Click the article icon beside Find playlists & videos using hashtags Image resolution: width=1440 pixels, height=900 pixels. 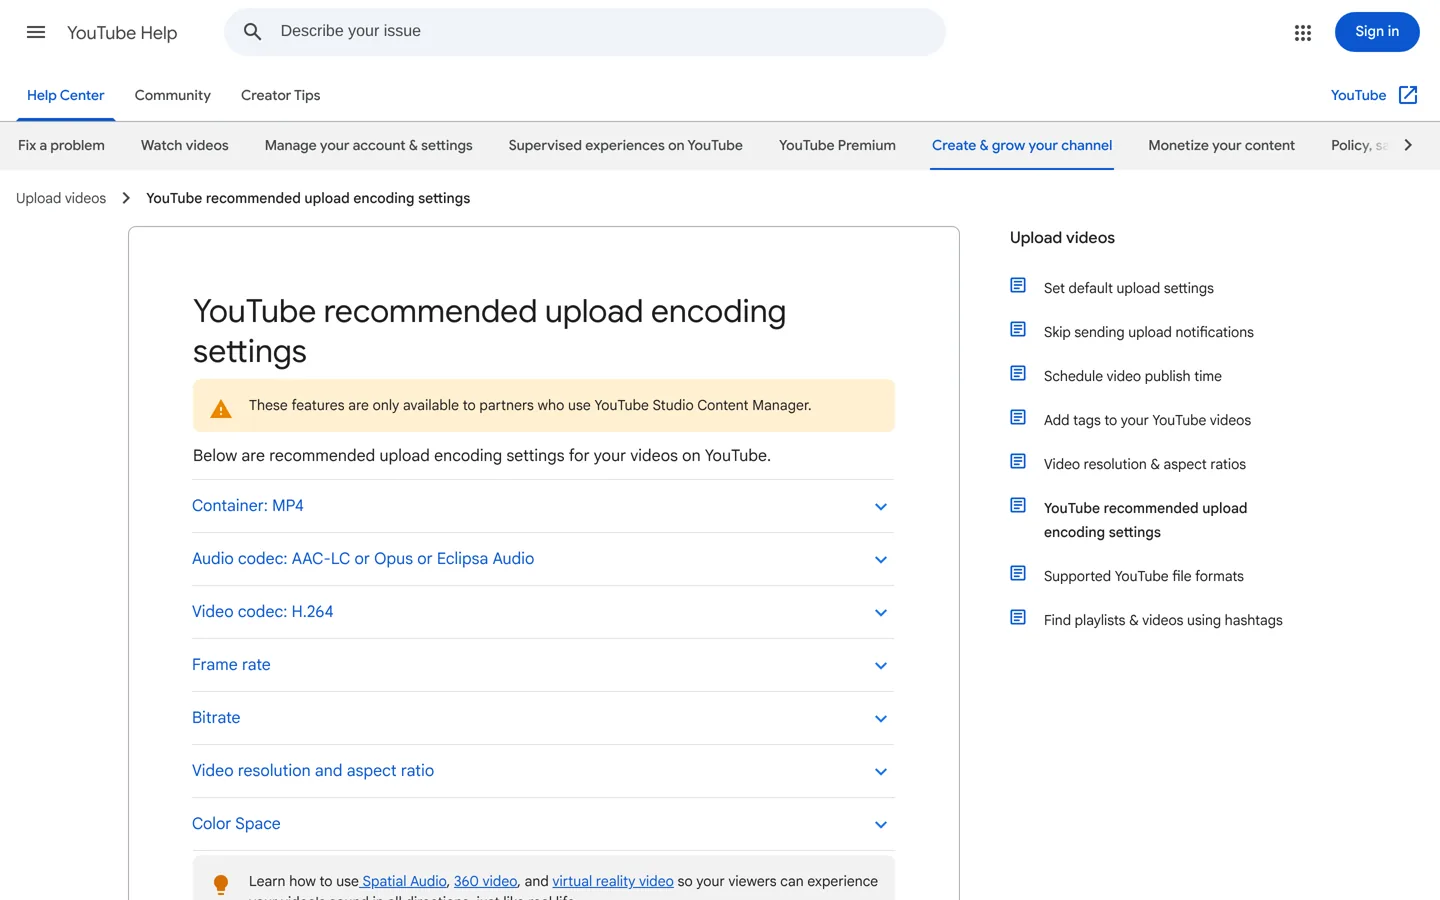(1018, 618)
